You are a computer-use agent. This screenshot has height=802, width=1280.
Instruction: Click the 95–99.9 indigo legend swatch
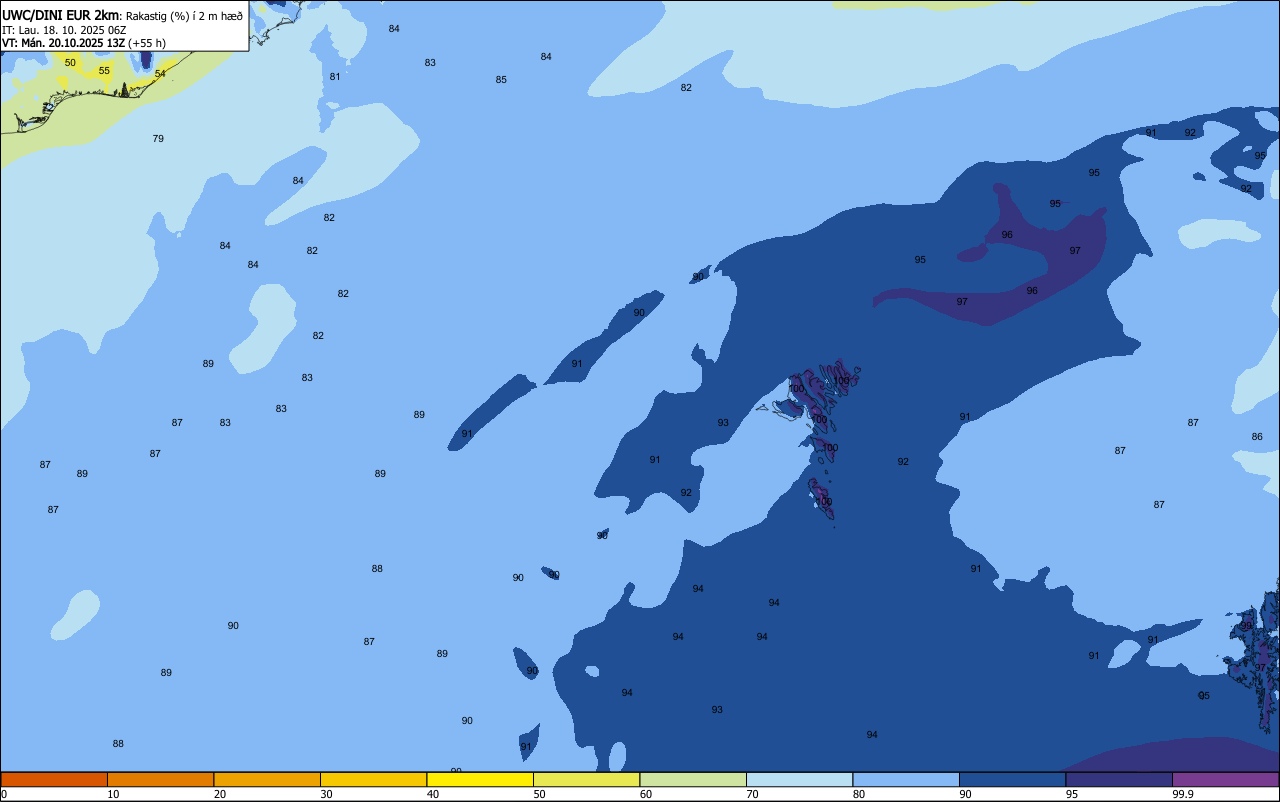coord(1119,779)
